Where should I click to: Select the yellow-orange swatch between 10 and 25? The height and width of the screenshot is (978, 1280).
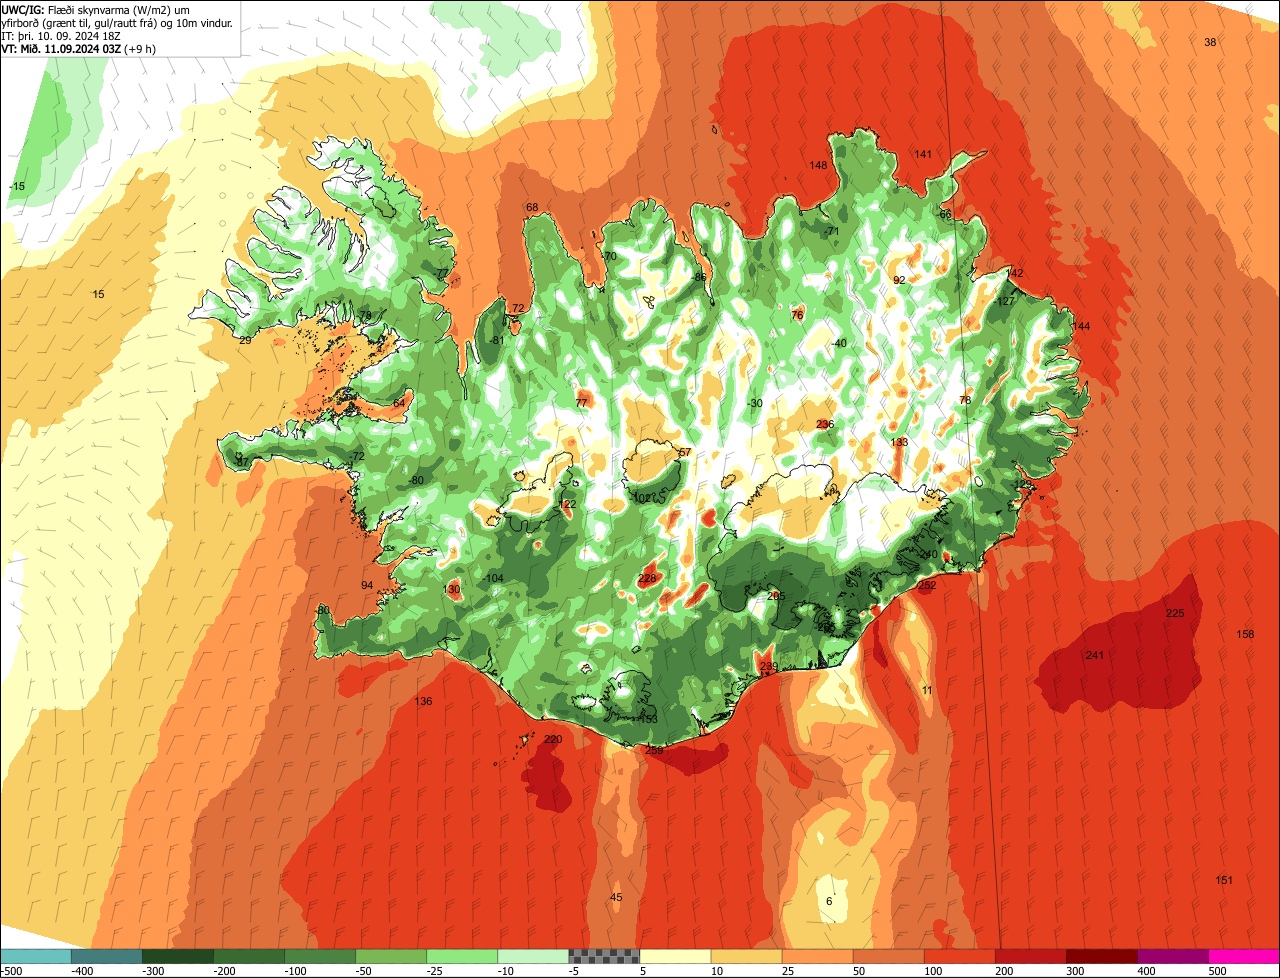746,956
